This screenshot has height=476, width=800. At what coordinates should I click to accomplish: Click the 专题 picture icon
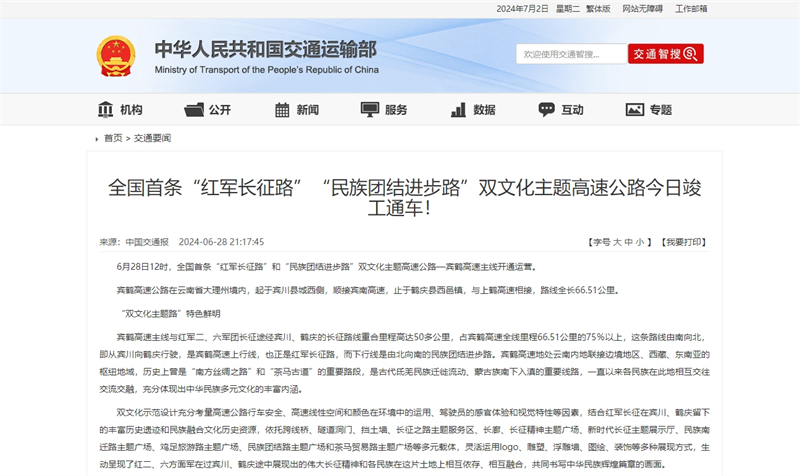(x=634, y=109)
